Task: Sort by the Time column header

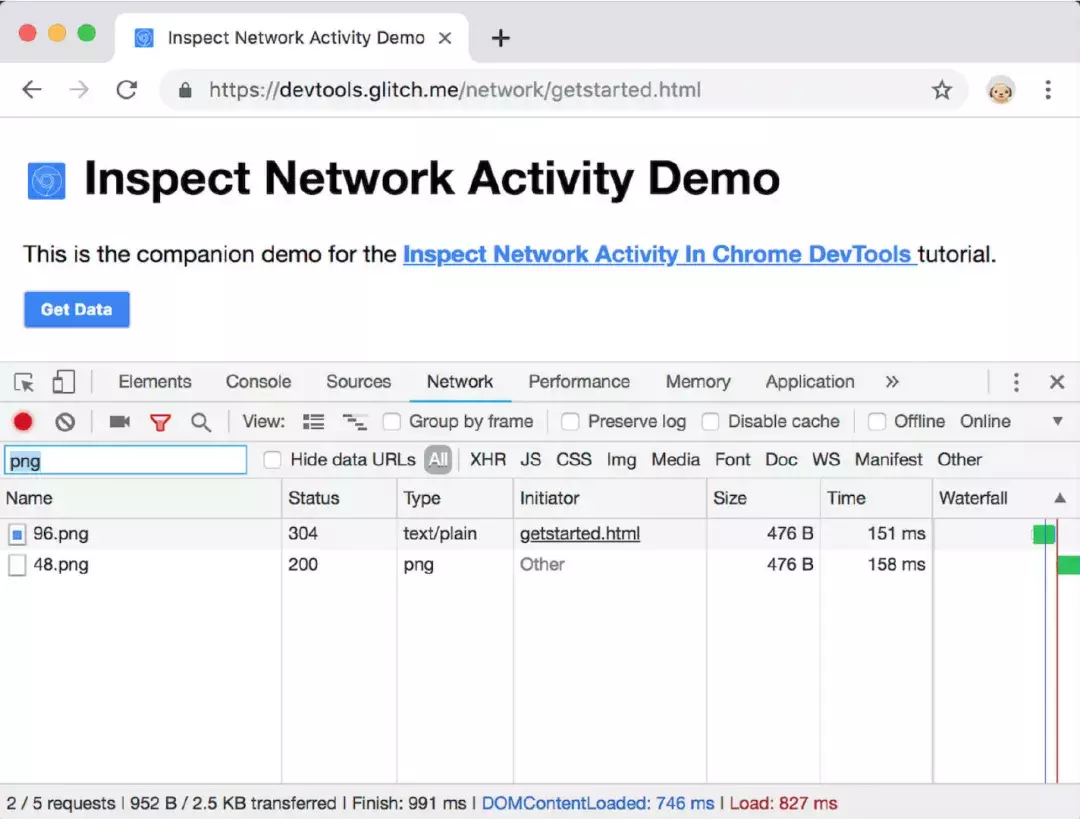Action: coord(876,498)
